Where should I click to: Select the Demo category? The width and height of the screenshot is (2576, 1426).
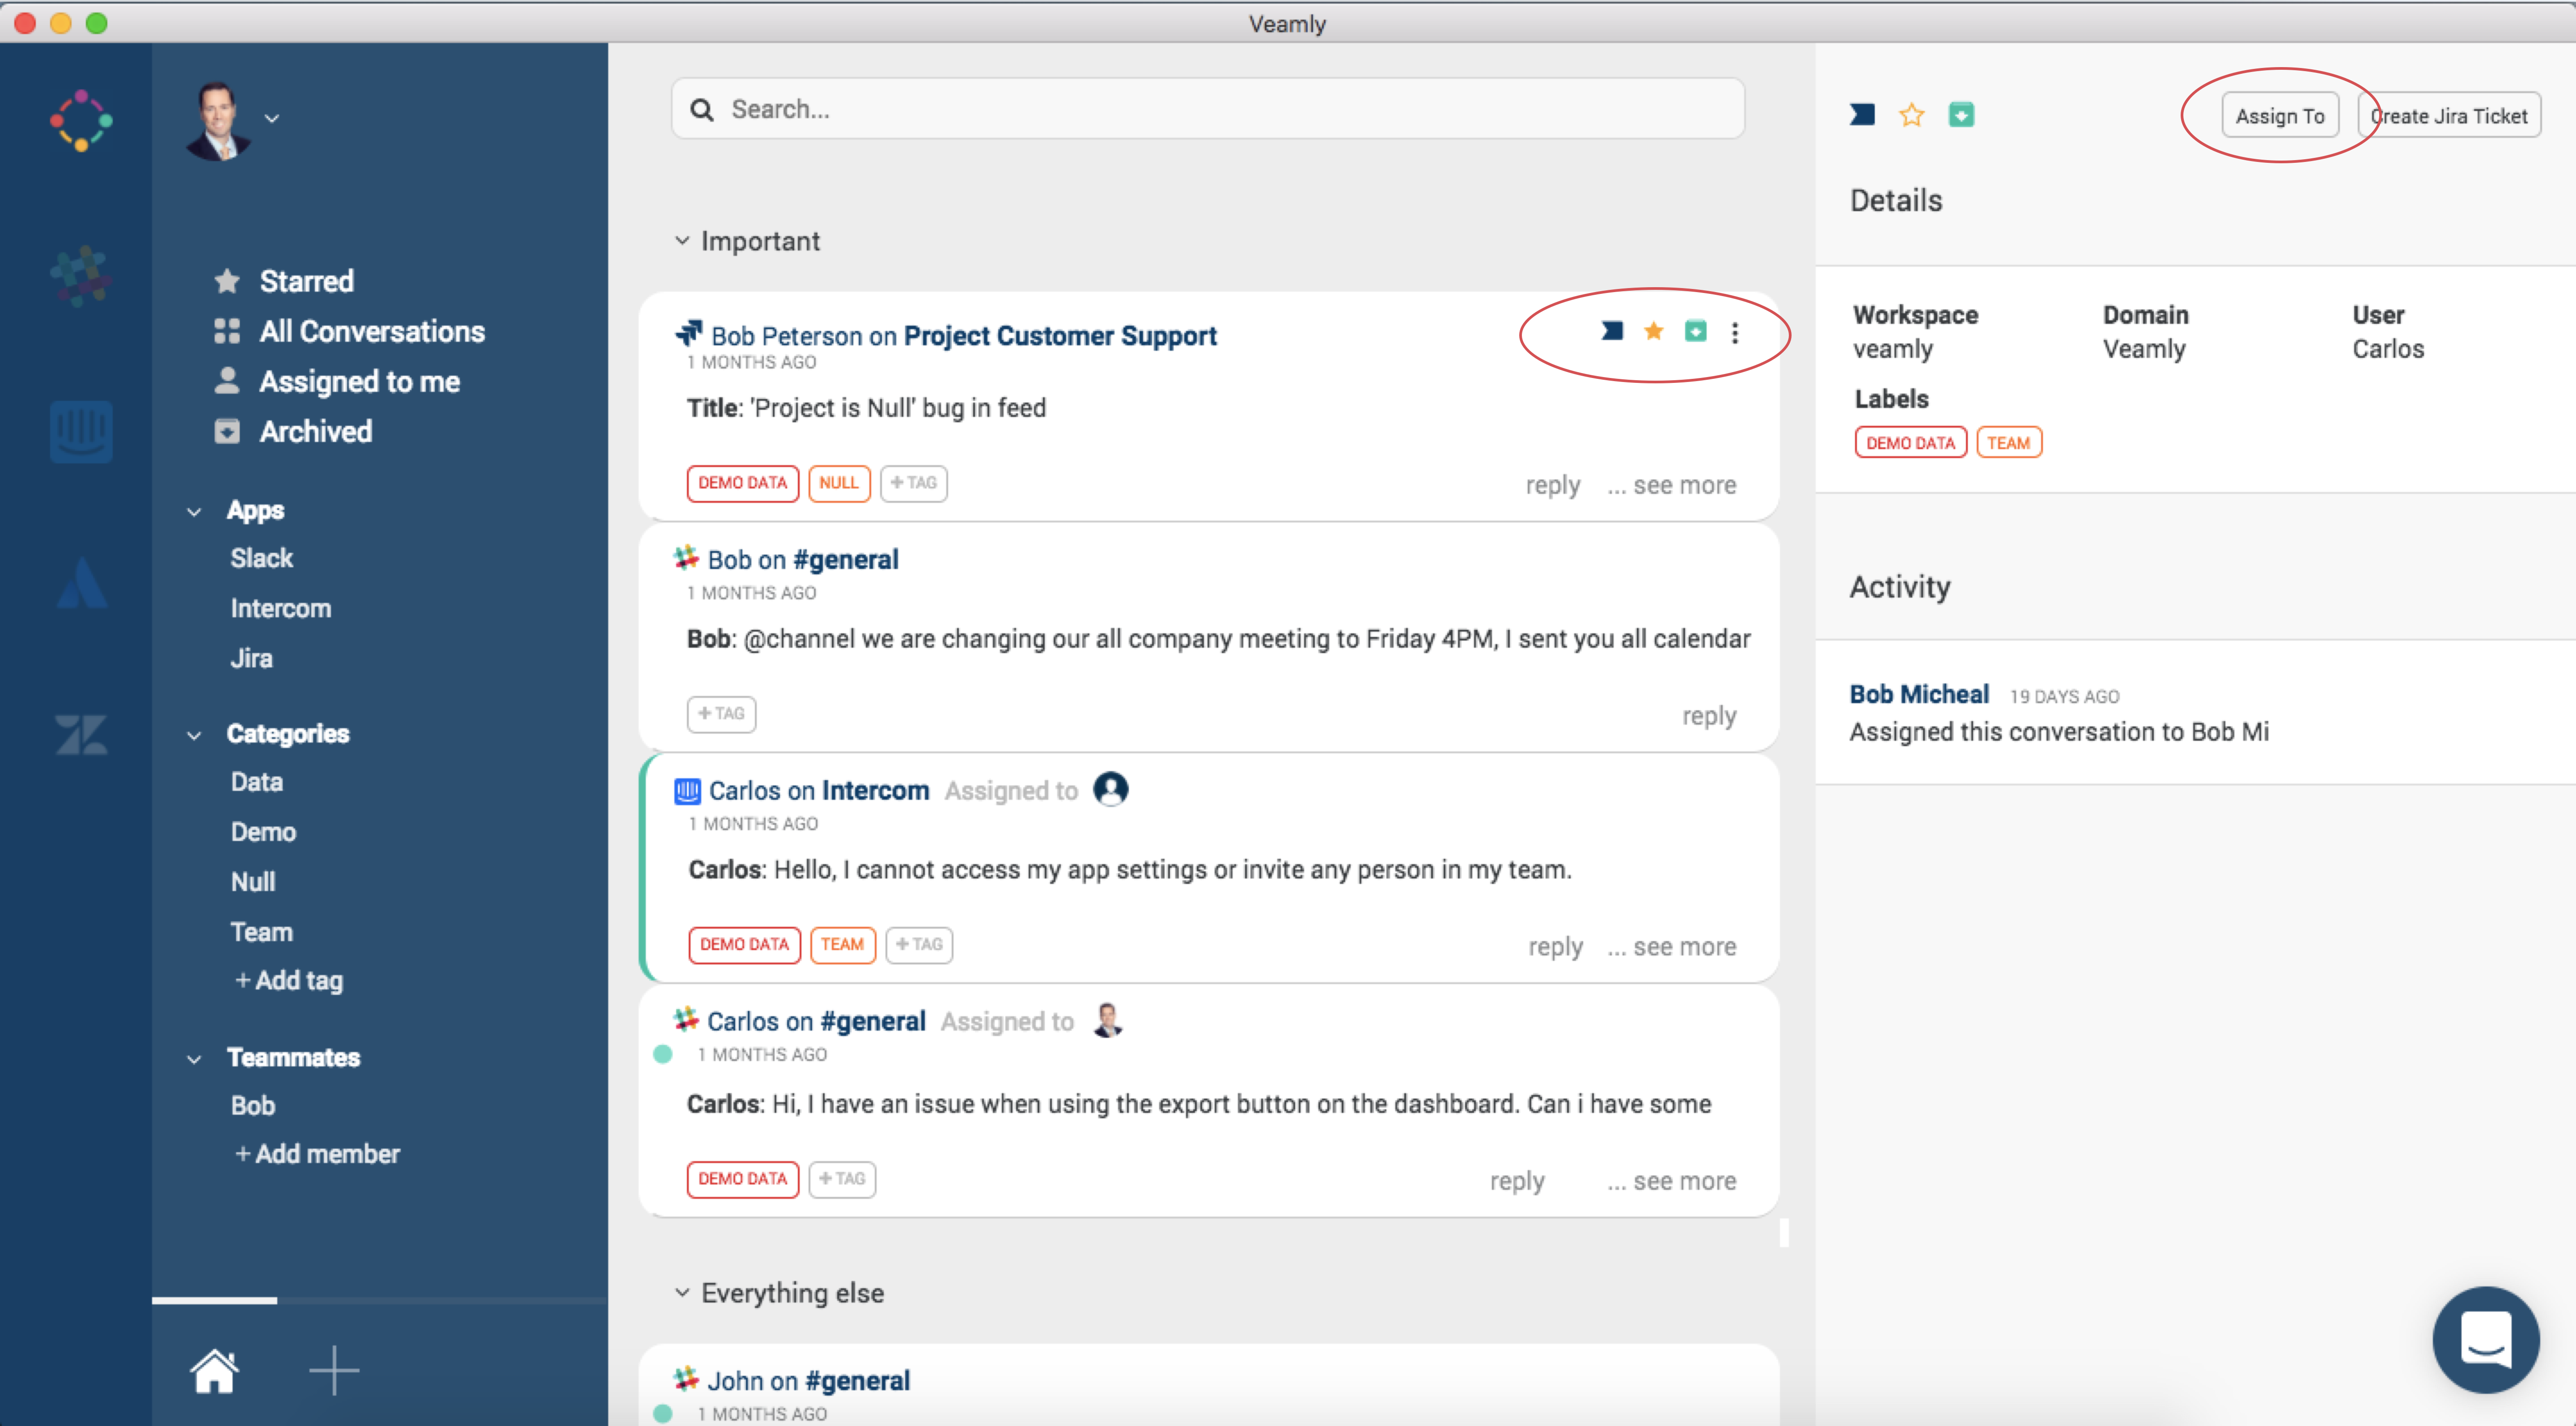tap(263, 832)
